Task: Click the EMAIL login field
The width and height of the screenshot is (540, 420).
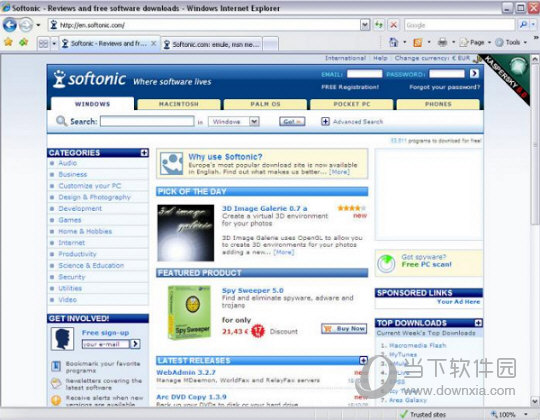Action: pos(364,74)
